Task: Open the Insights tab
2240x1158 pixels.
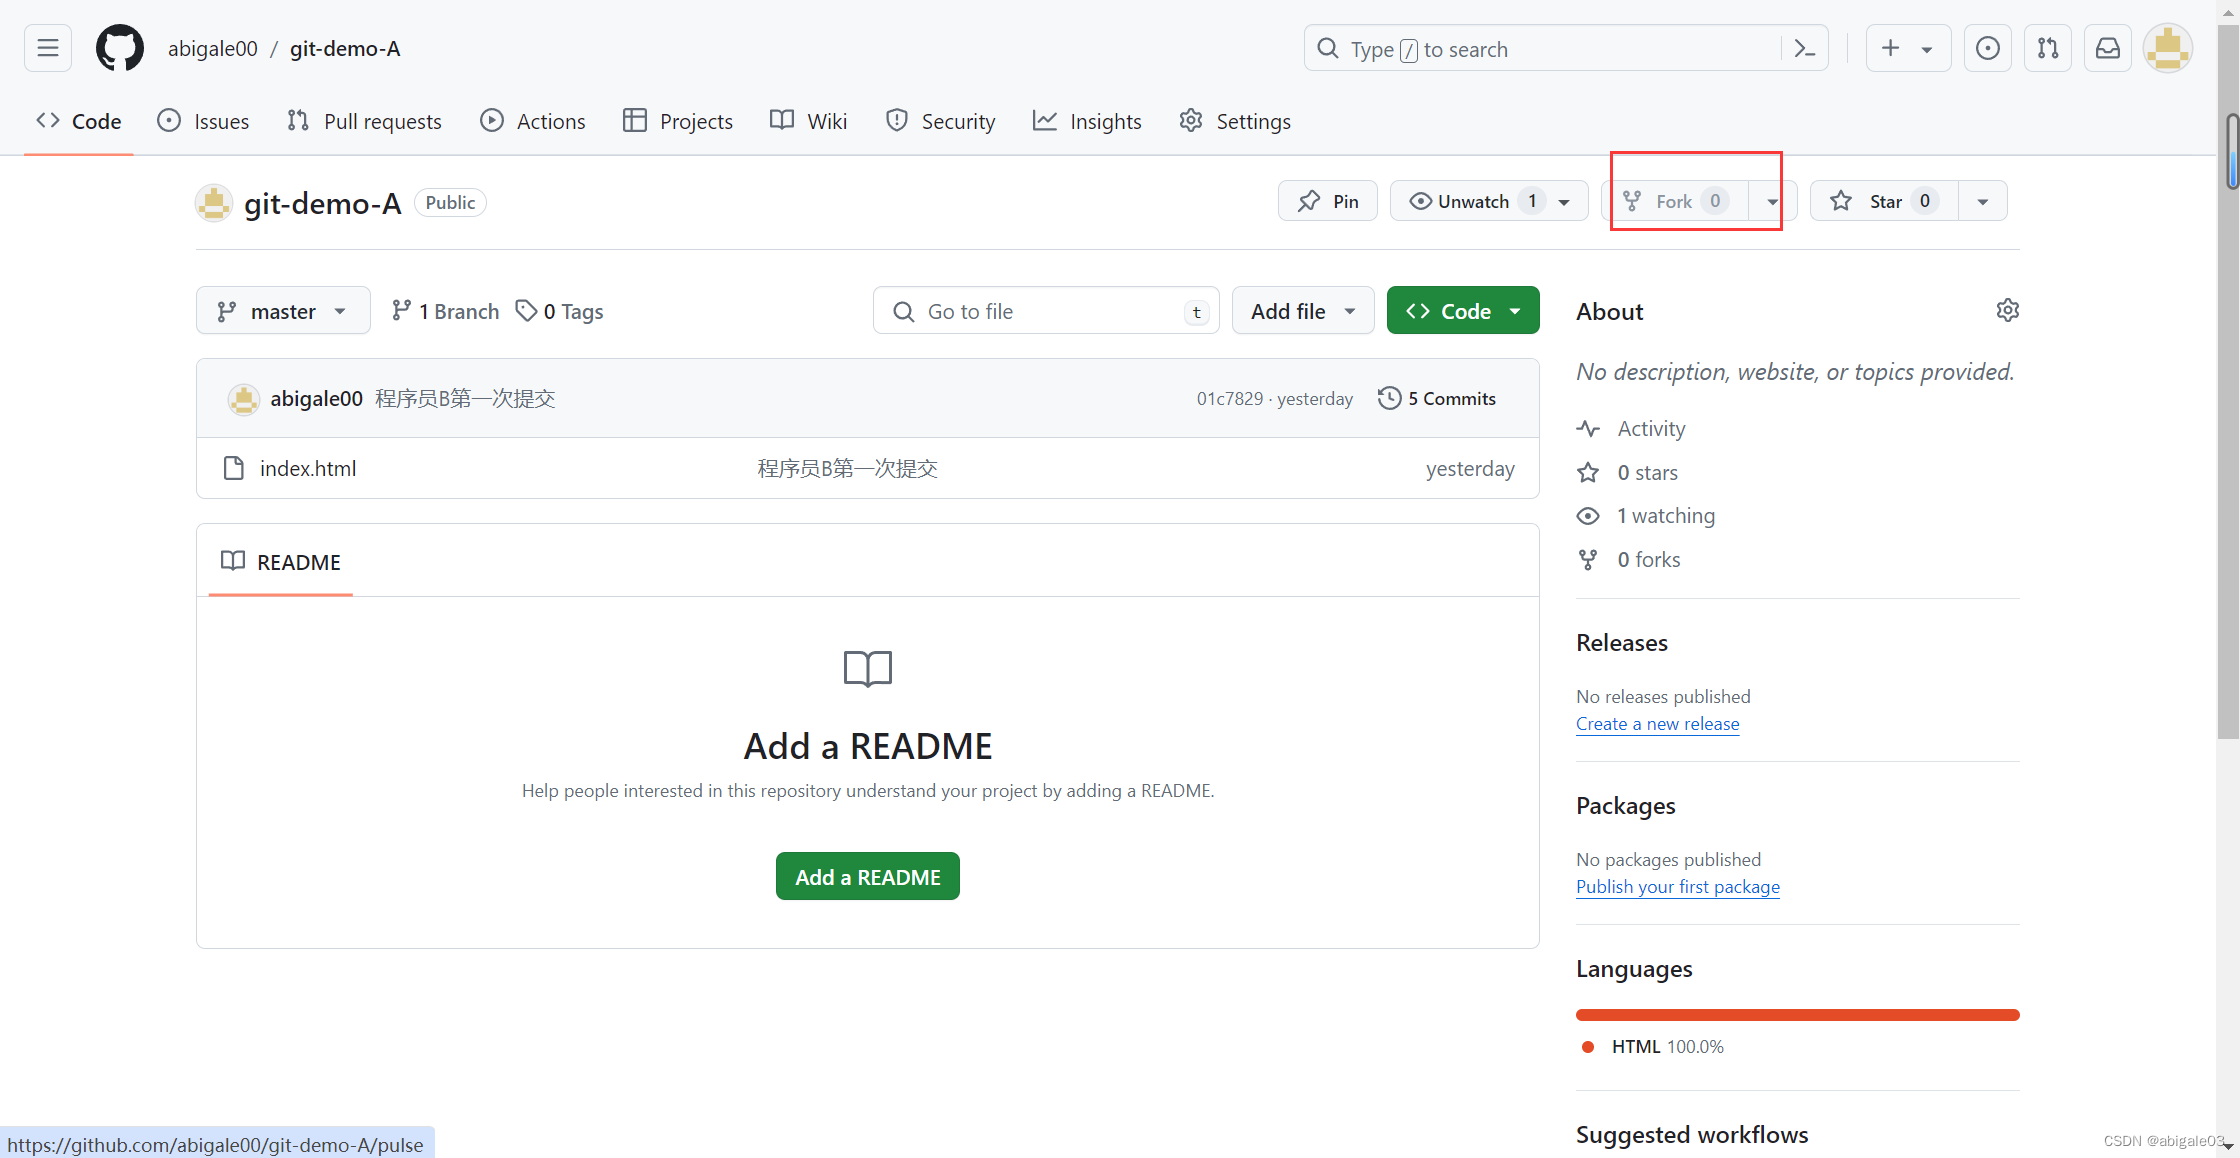Action: click(x=1087, y=120)
